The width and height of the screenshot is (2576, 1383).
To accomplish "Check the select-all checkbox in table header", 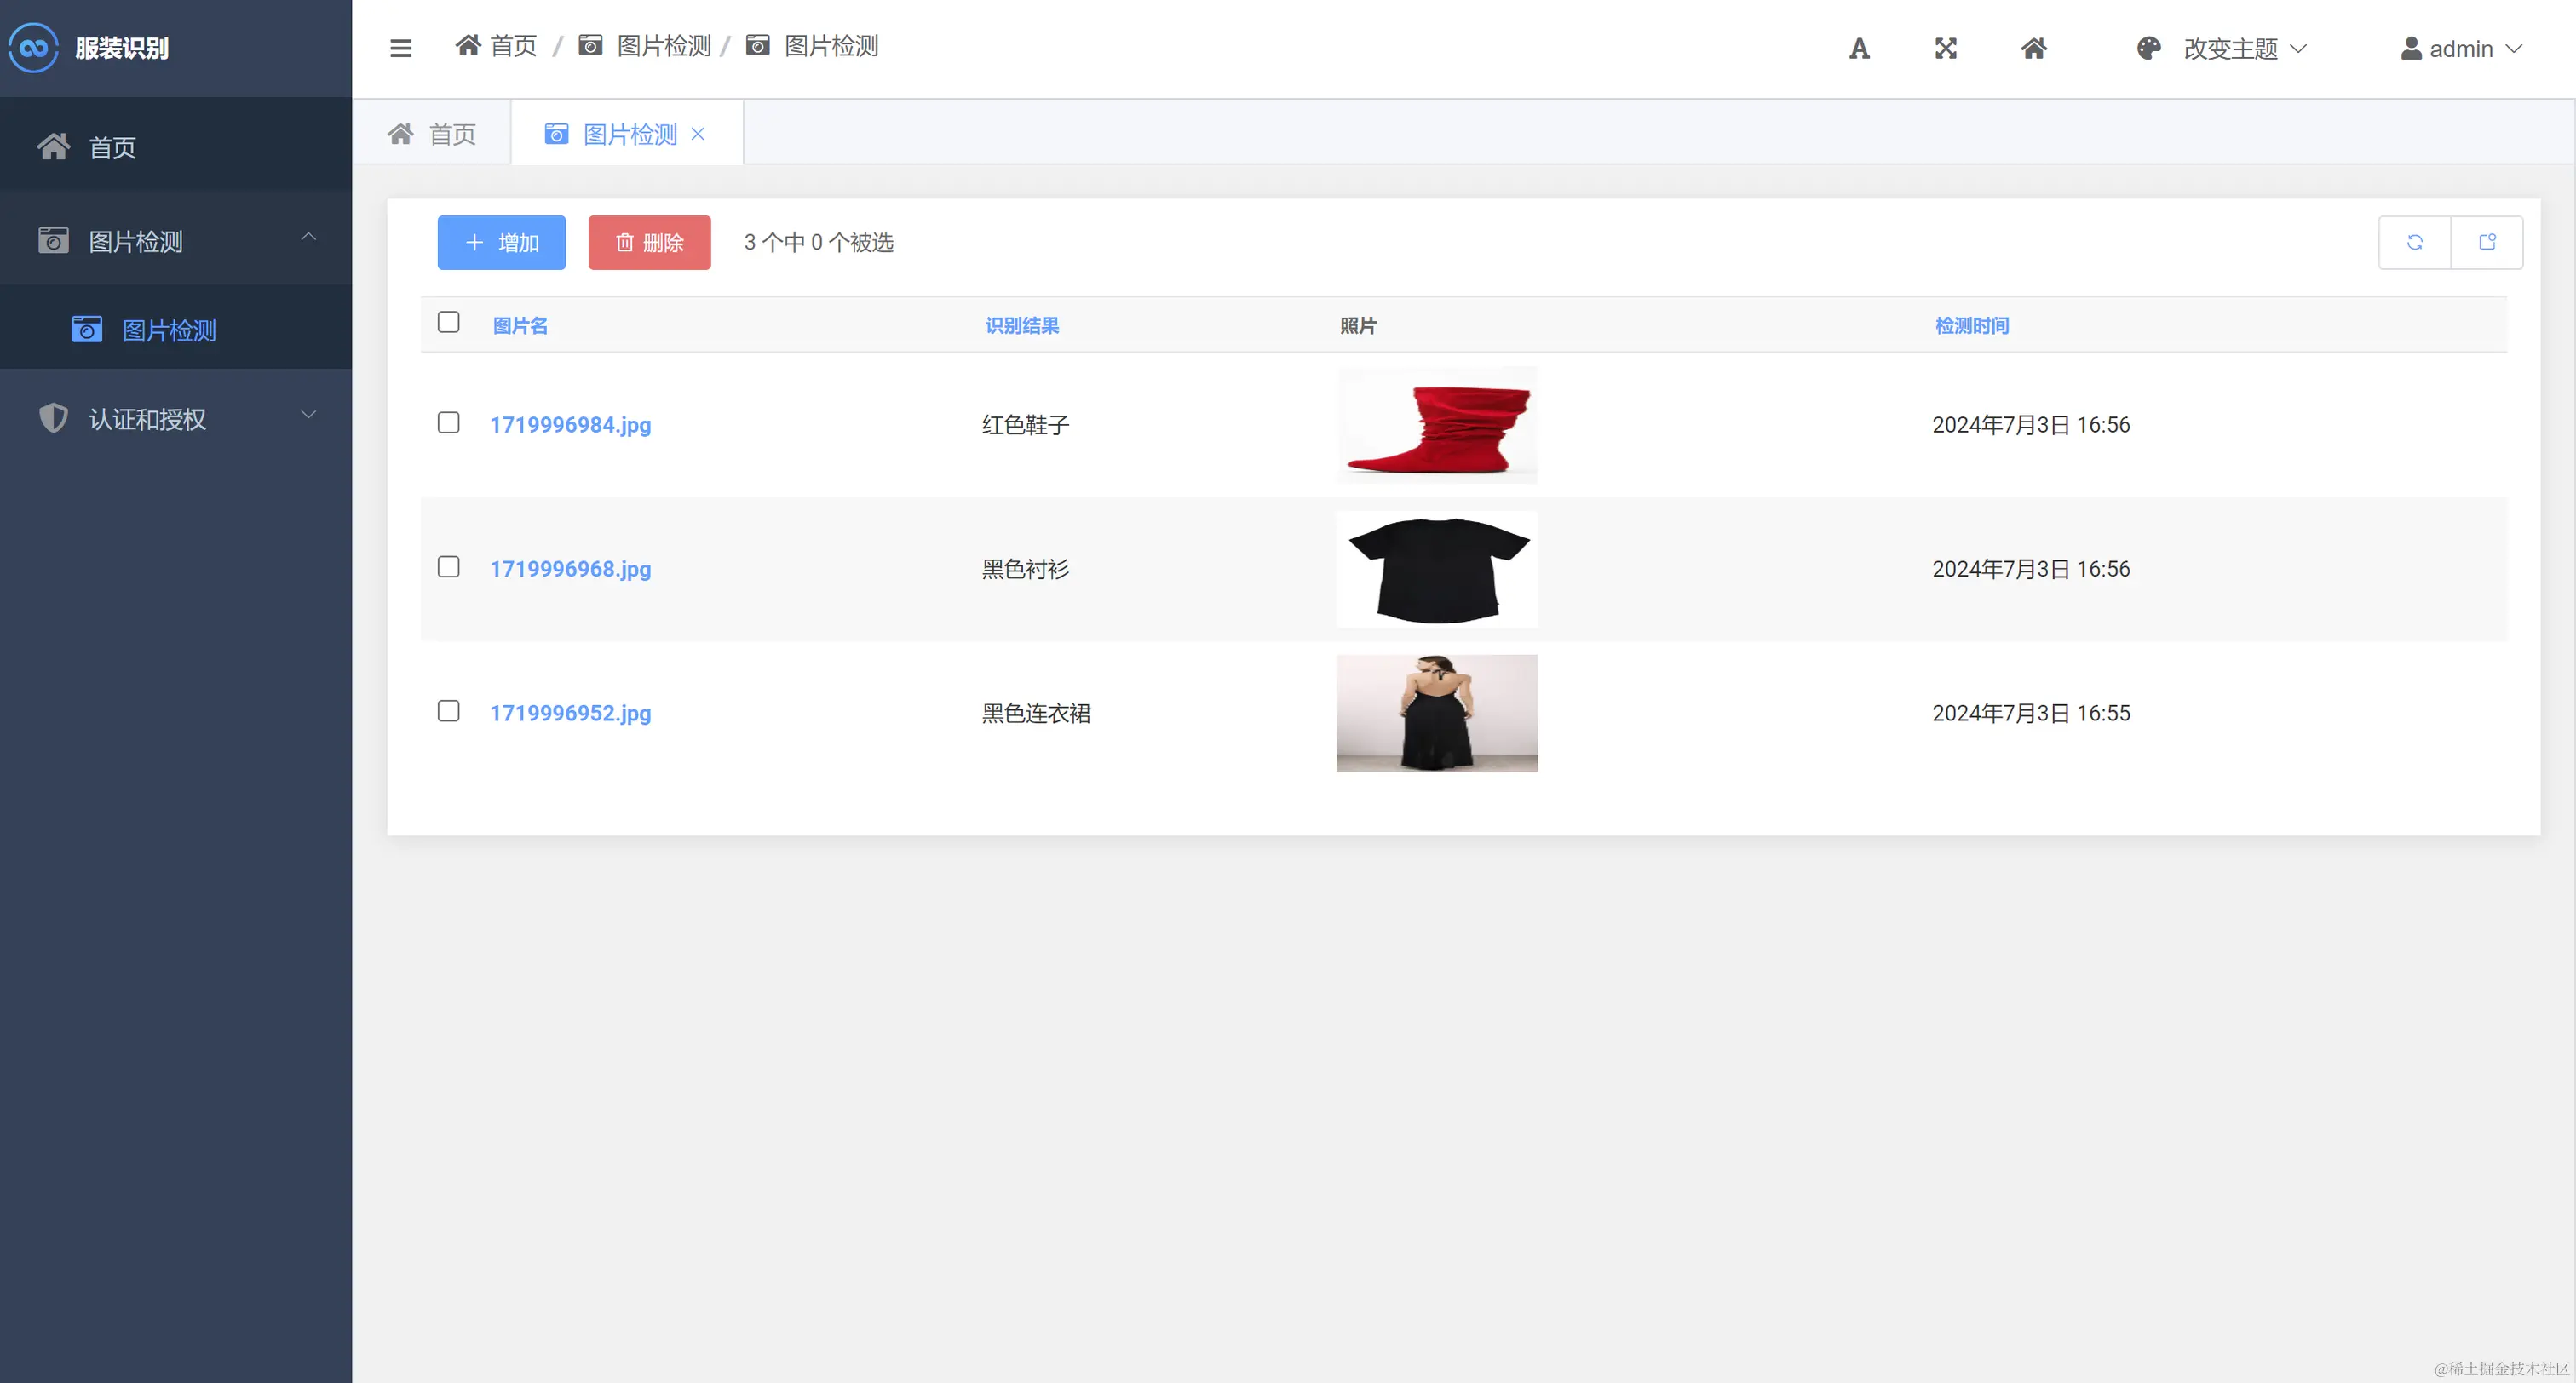I will [x=448, y=322].
